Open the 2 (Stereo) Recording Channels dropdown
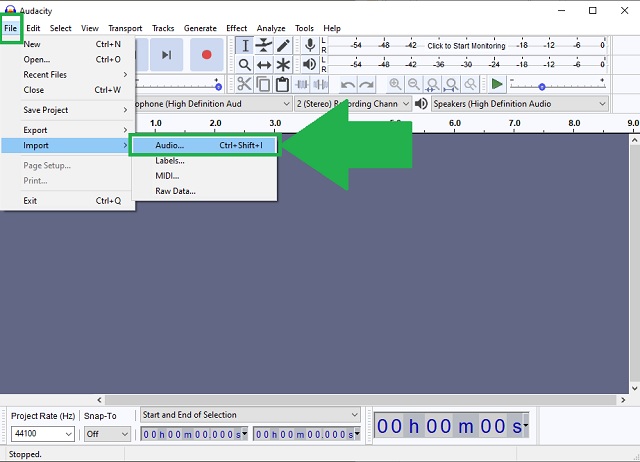 [353, 104]
